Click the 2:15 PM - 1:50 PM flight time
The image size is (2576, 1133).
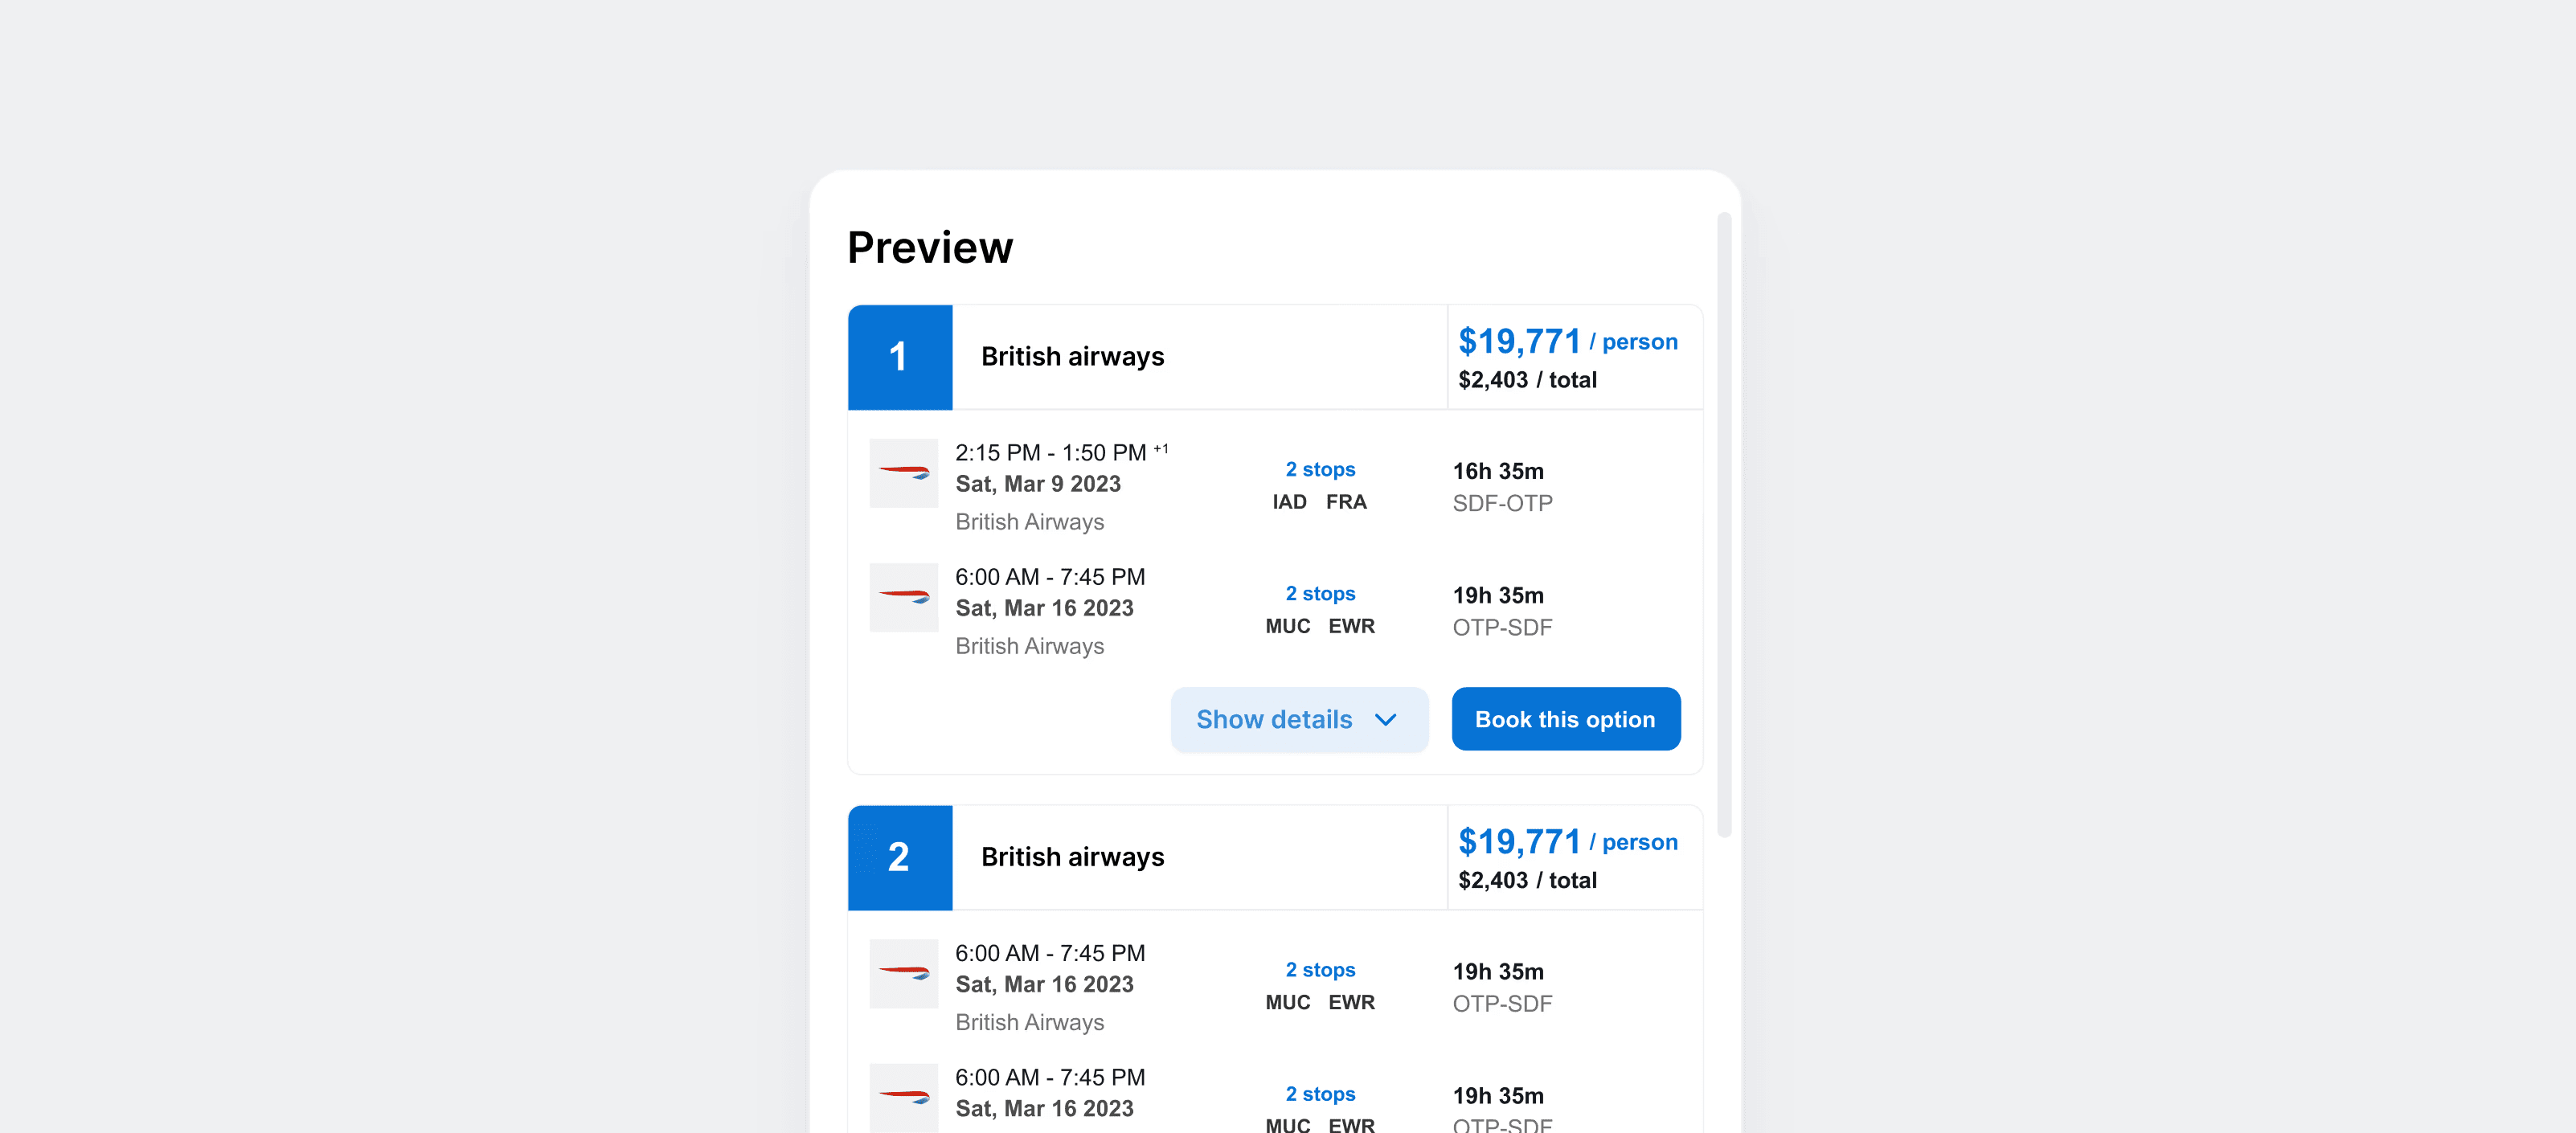1050,453
